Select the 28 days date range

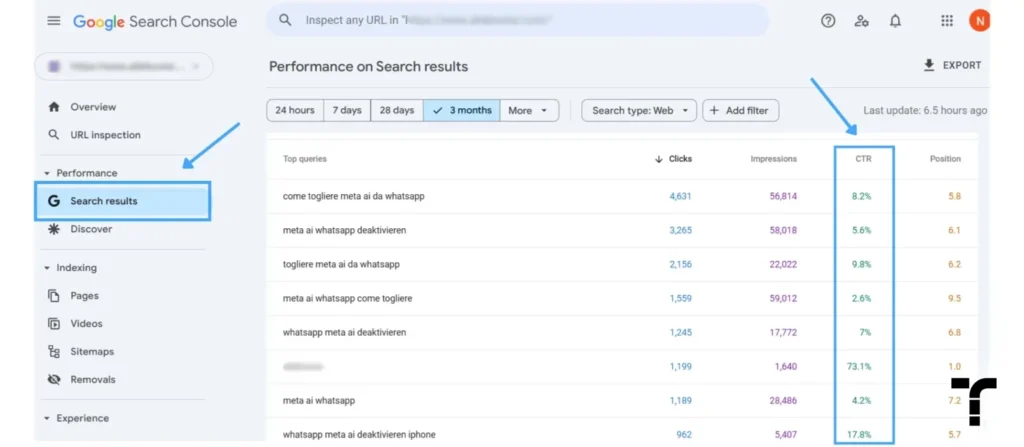pyautogui.click(x=396, y=110)
